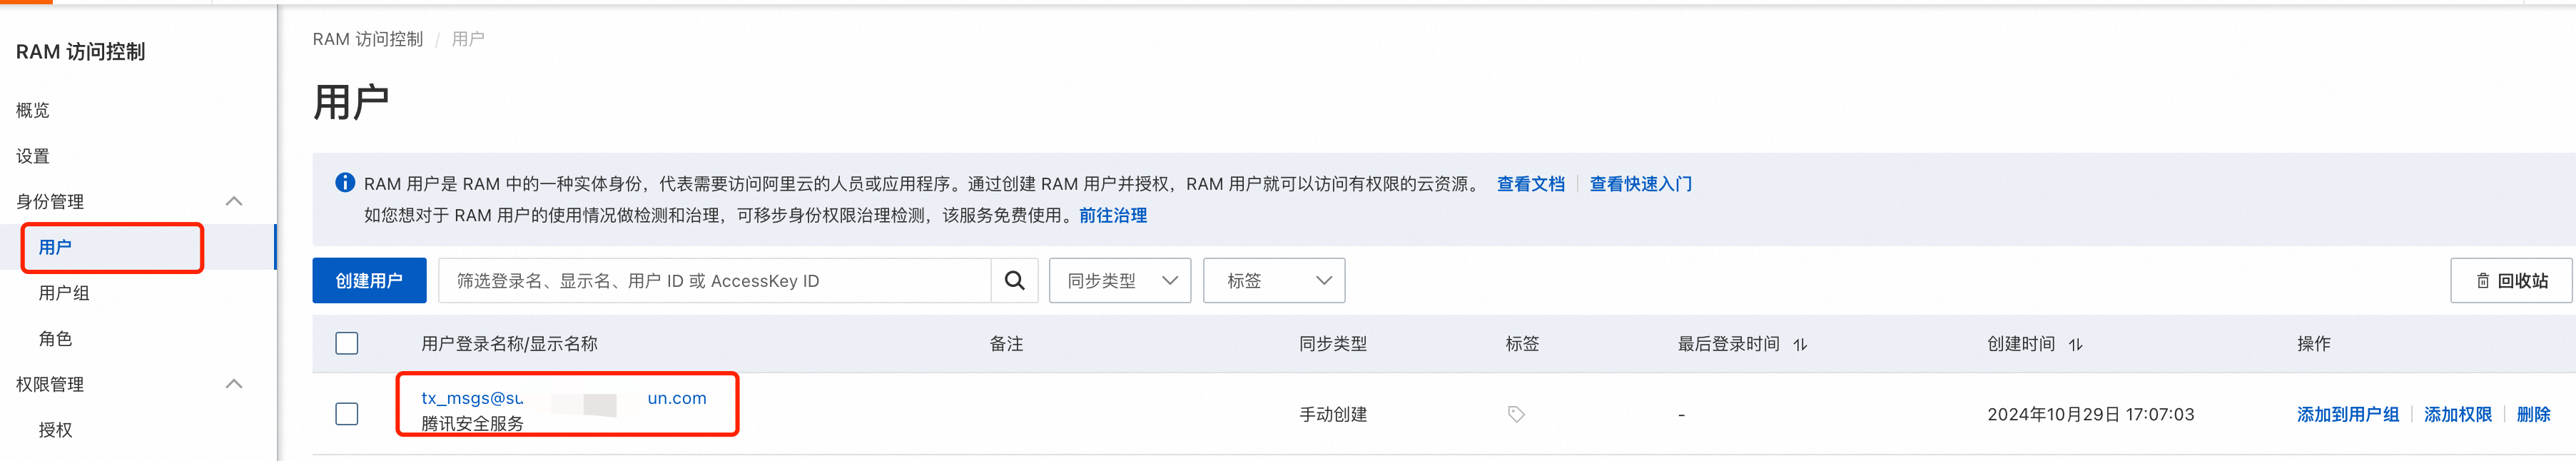Viewport: 2576px width, 461px height.
Task: Click the tag icon in user row
Action: (x=1516, y=414)
